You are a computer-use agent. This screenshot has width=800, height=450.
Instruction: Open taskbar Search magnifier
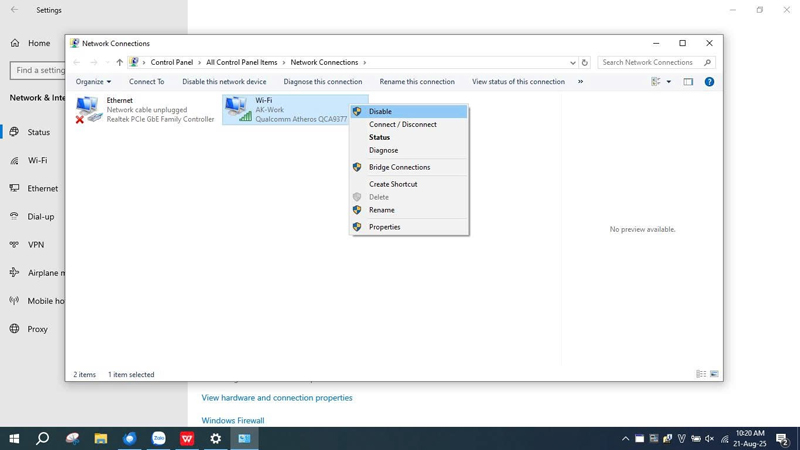coord(43,438)
